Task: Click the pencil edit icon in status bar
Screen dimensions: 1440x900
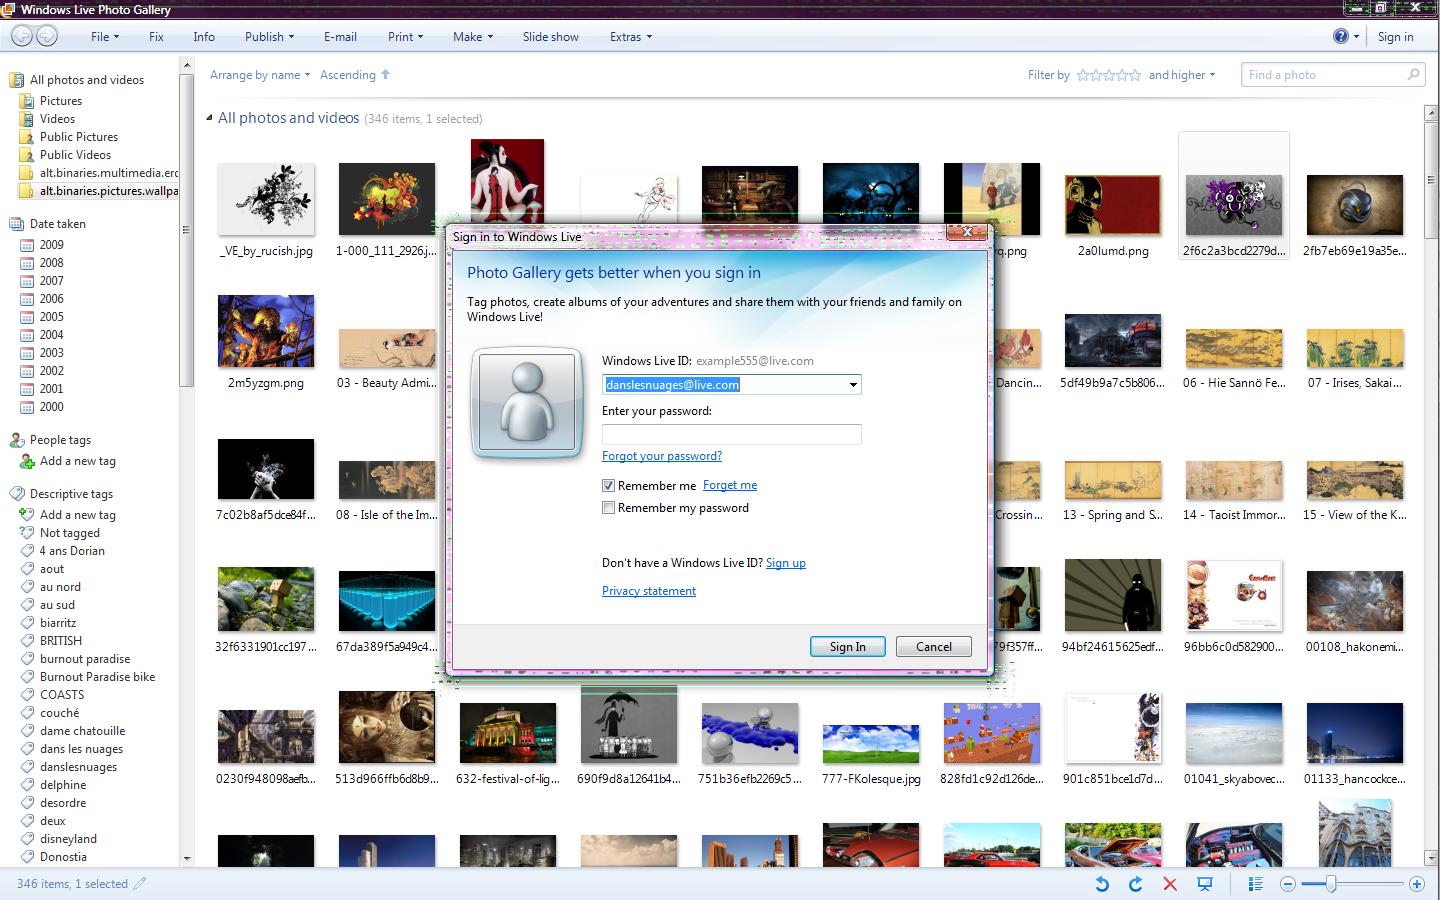Action: [x=140, y=883]
